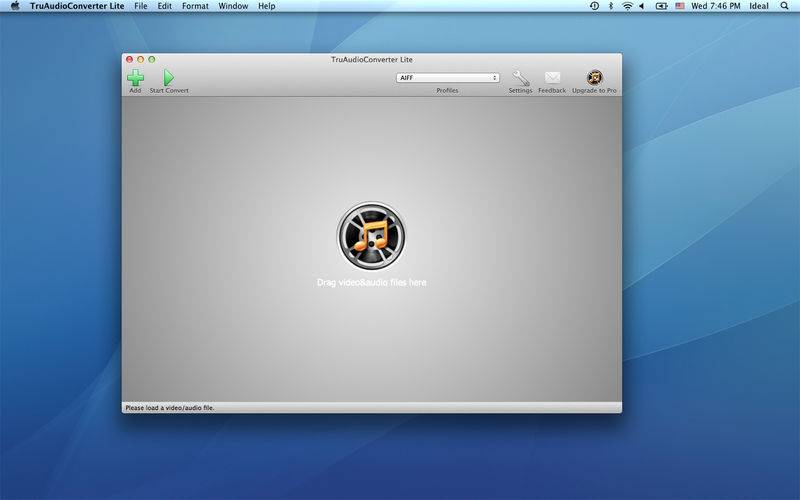Viewport: 800px width, 500px height.
Task: Click the music note logo in the drop area
Action: pyautogui.click(x=371, y=236)
